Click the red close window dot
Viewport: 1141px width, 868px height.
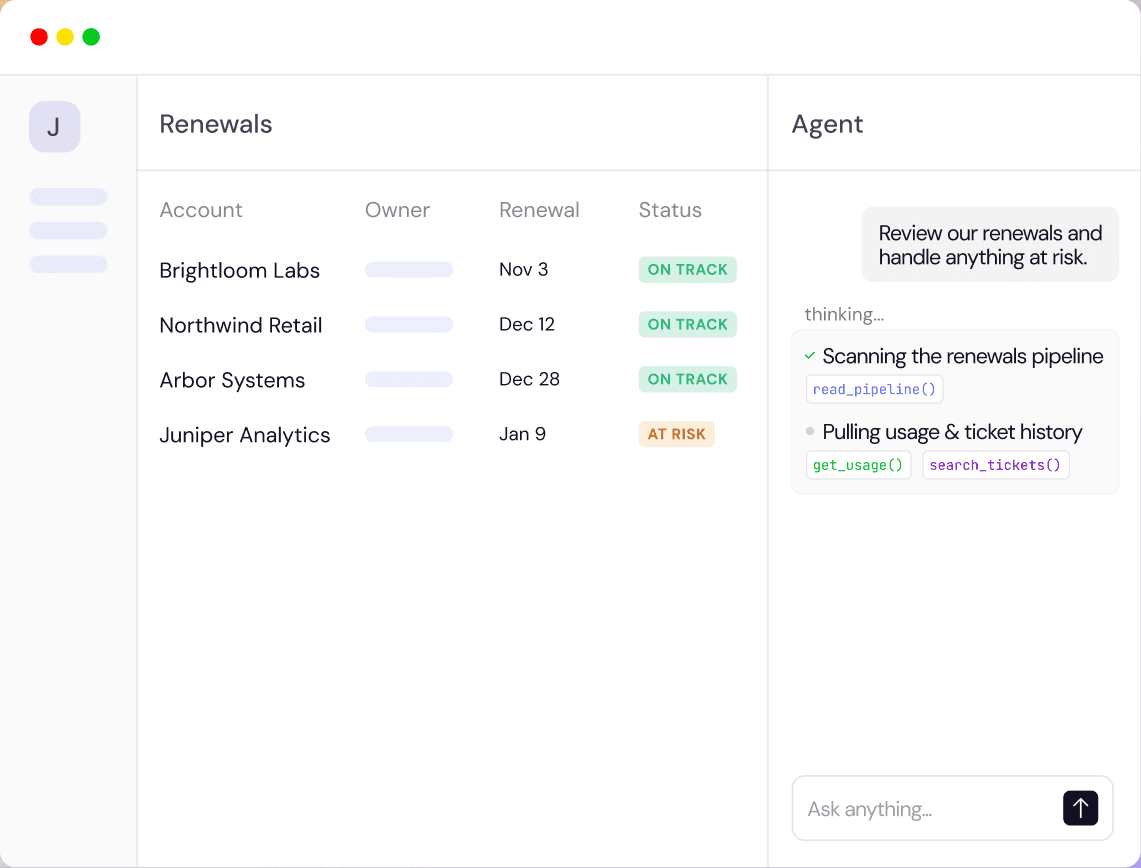click(39, 36)
